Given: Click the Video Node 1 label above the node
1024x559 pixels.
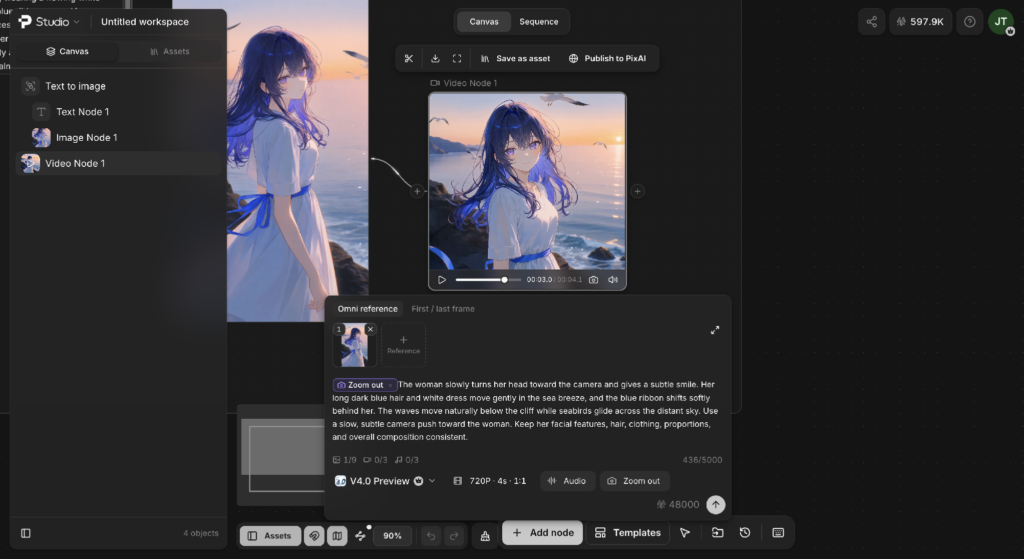Looking at the screenshot, I should point(464,83).
